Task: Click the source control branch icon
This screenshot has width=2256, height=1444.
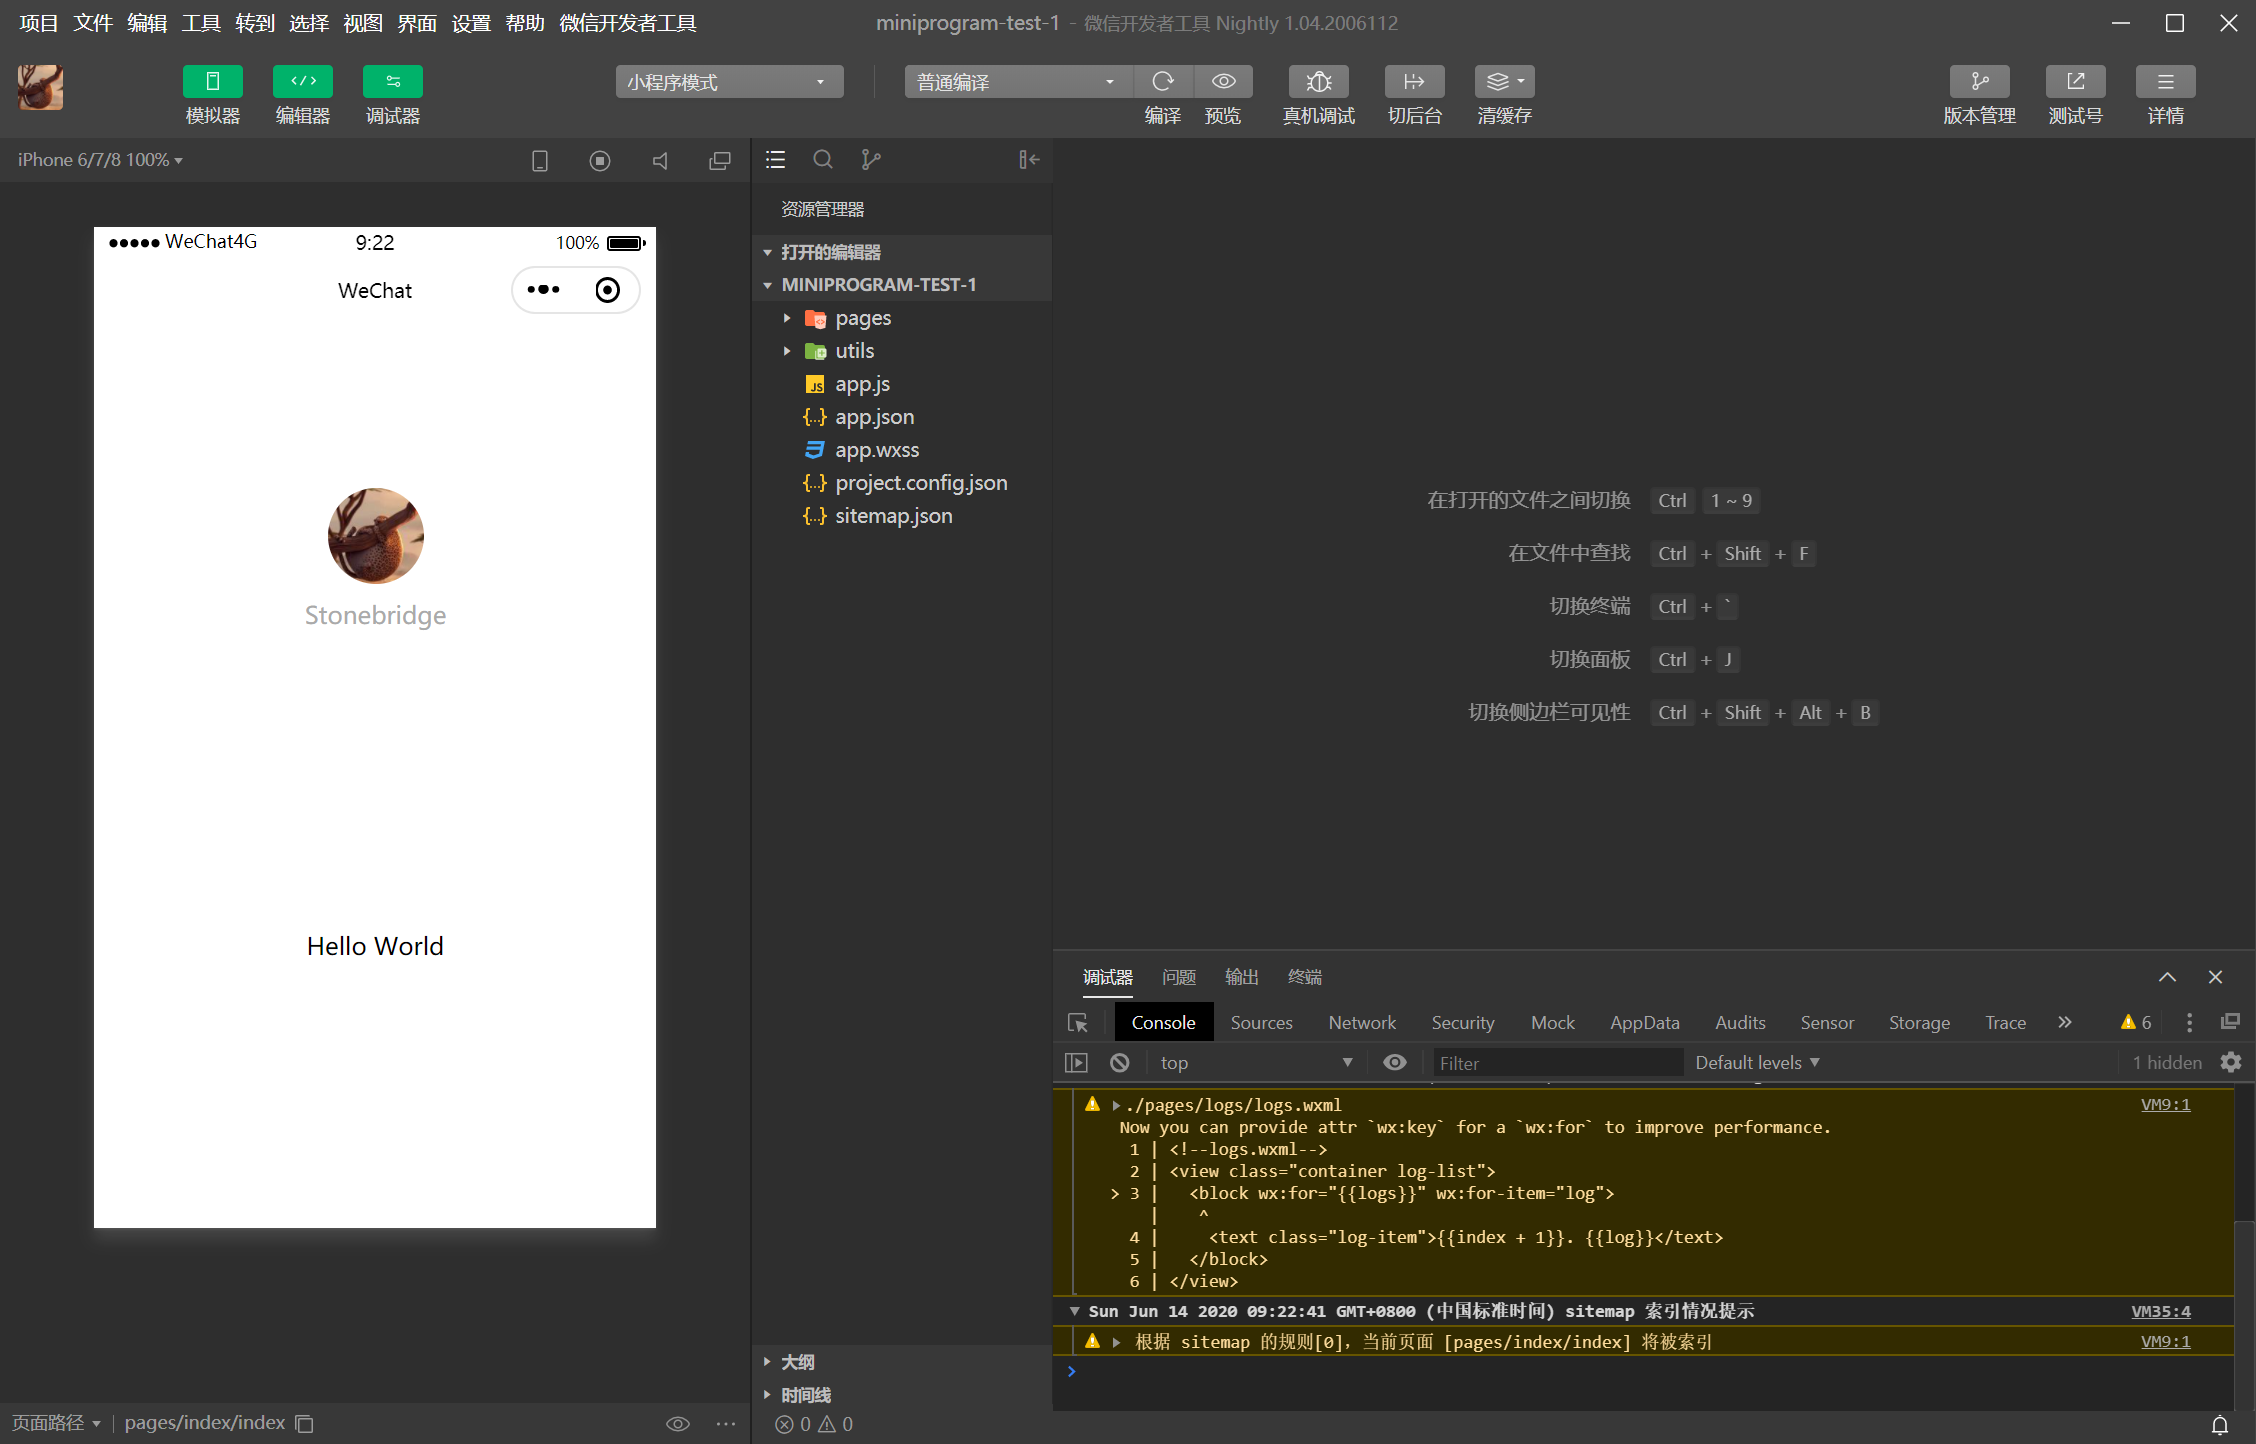Action: click(x=871, y=160)
